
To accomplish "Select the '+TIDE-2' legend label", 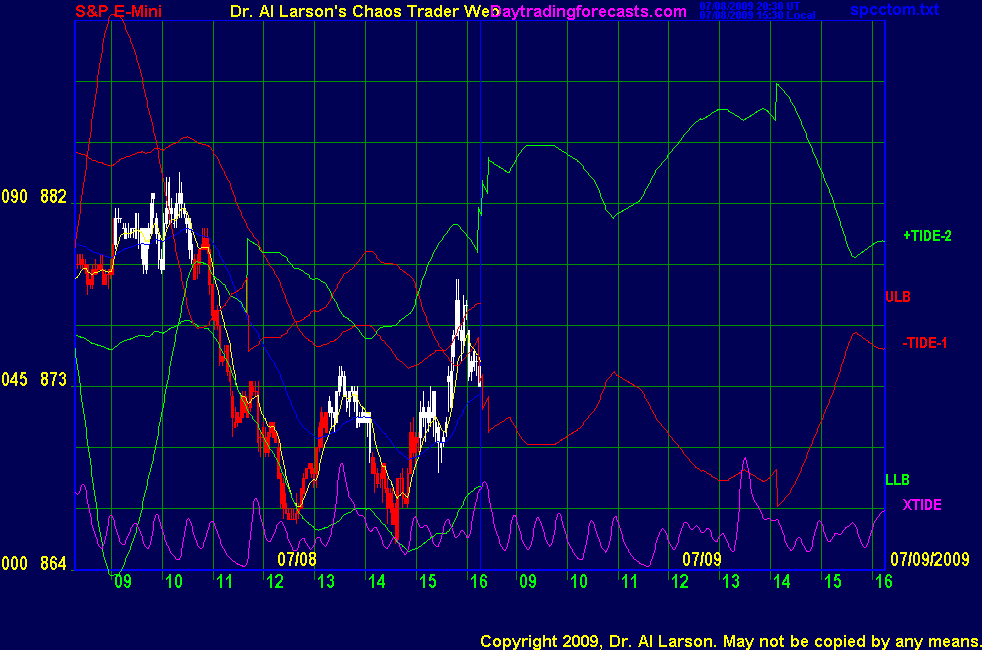I will (x=927, y=235).
